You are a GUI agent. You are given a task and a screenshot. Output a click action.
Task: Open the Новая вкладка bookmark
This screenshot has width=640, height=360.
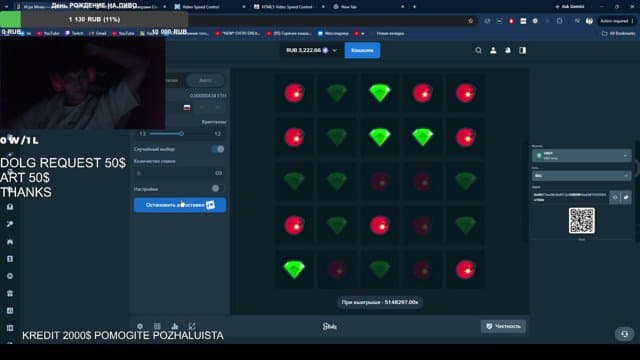pyautogui.click(x=390, y=33)
